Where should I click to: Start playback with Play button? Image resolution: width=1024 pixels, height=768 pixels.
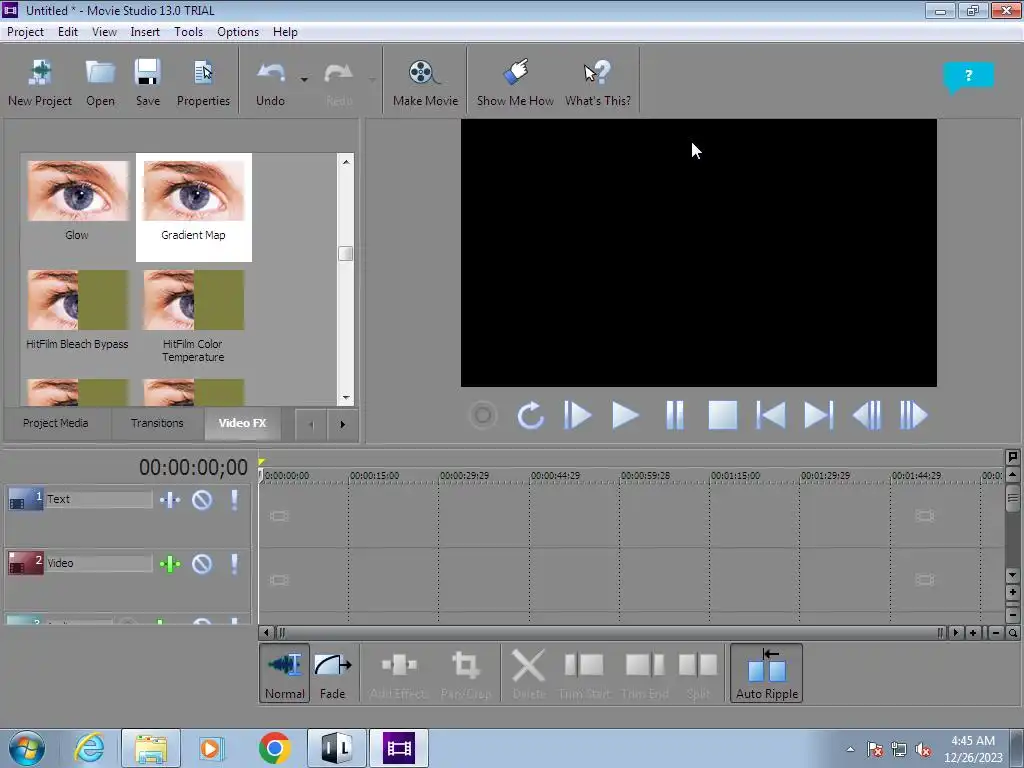coord(625,415)
